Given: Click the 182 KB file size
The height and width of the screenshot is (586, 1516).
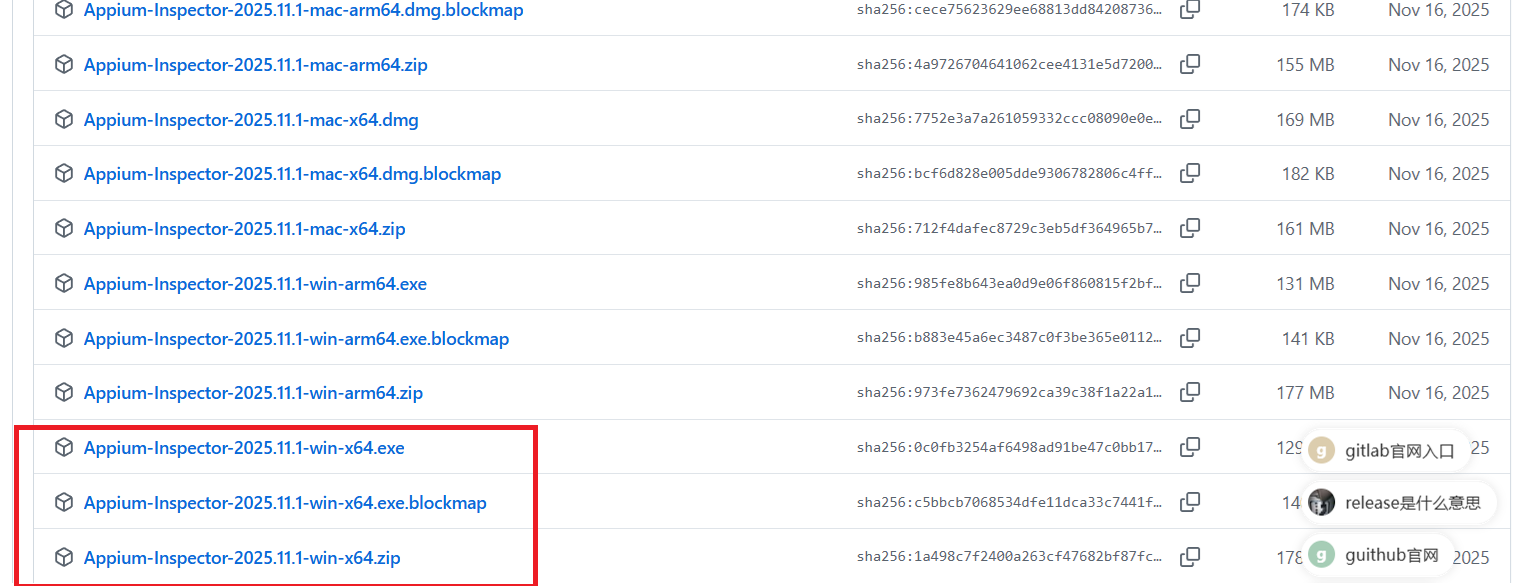Looking at the screenshot, I should [x=1308, y=173].
